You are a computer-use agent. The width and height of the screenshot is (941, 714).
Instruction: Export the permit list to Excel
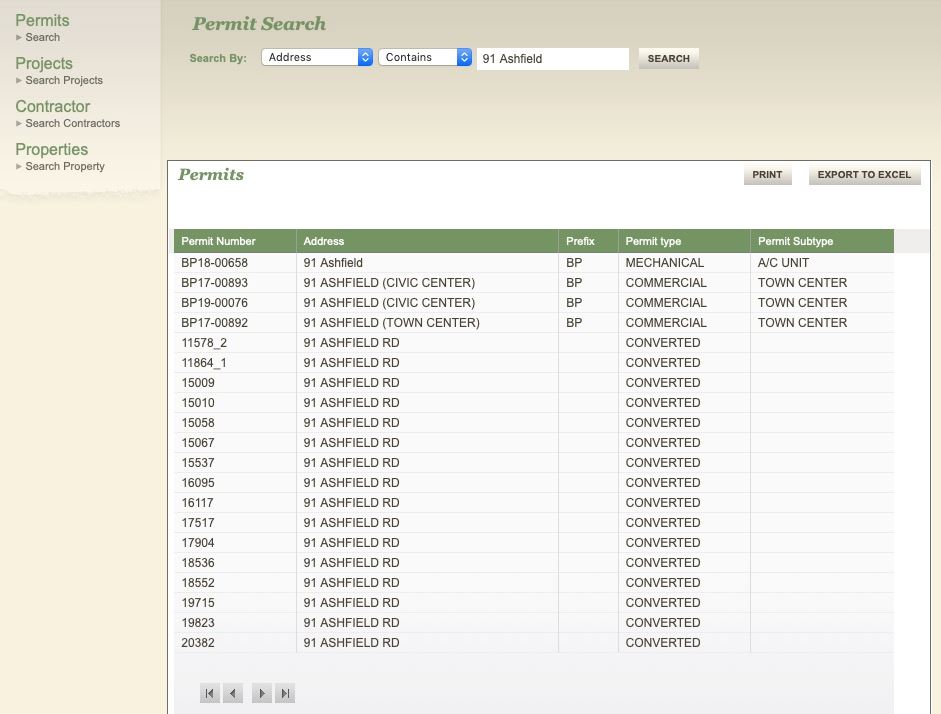click(x=863, y=174)
